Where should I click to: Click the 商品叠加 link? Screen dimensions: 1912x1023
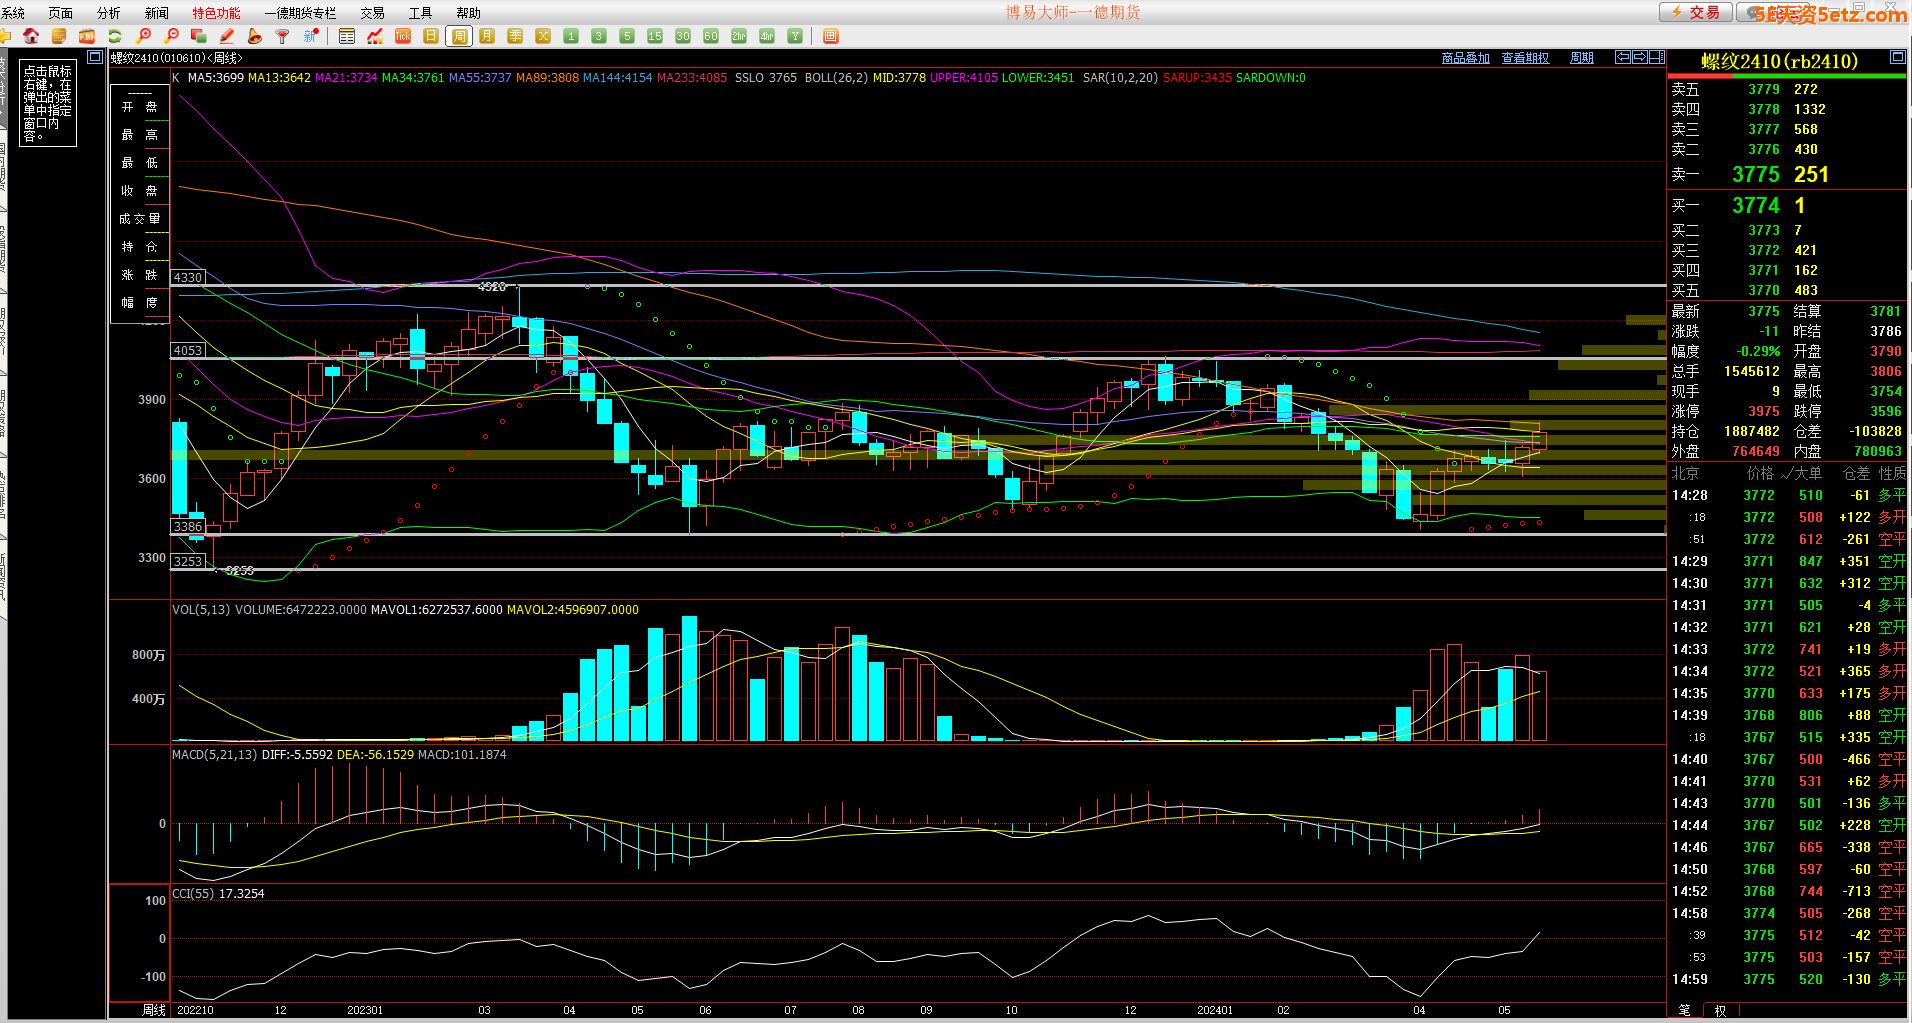(1465, 58)
